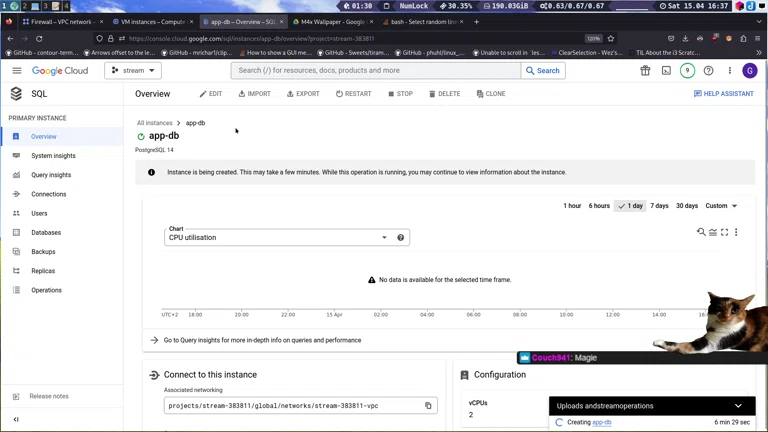This screenshot has height=432, width=768.
Task: Open the help question mark menu
Action: tap(708, 71)
